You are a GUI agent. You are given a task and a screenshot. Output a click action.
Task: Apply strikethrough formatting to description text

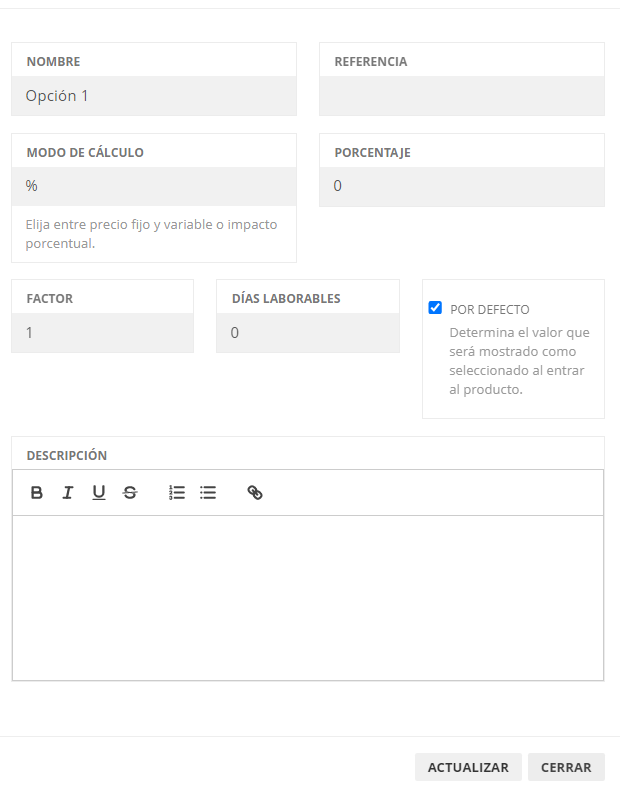130,493
